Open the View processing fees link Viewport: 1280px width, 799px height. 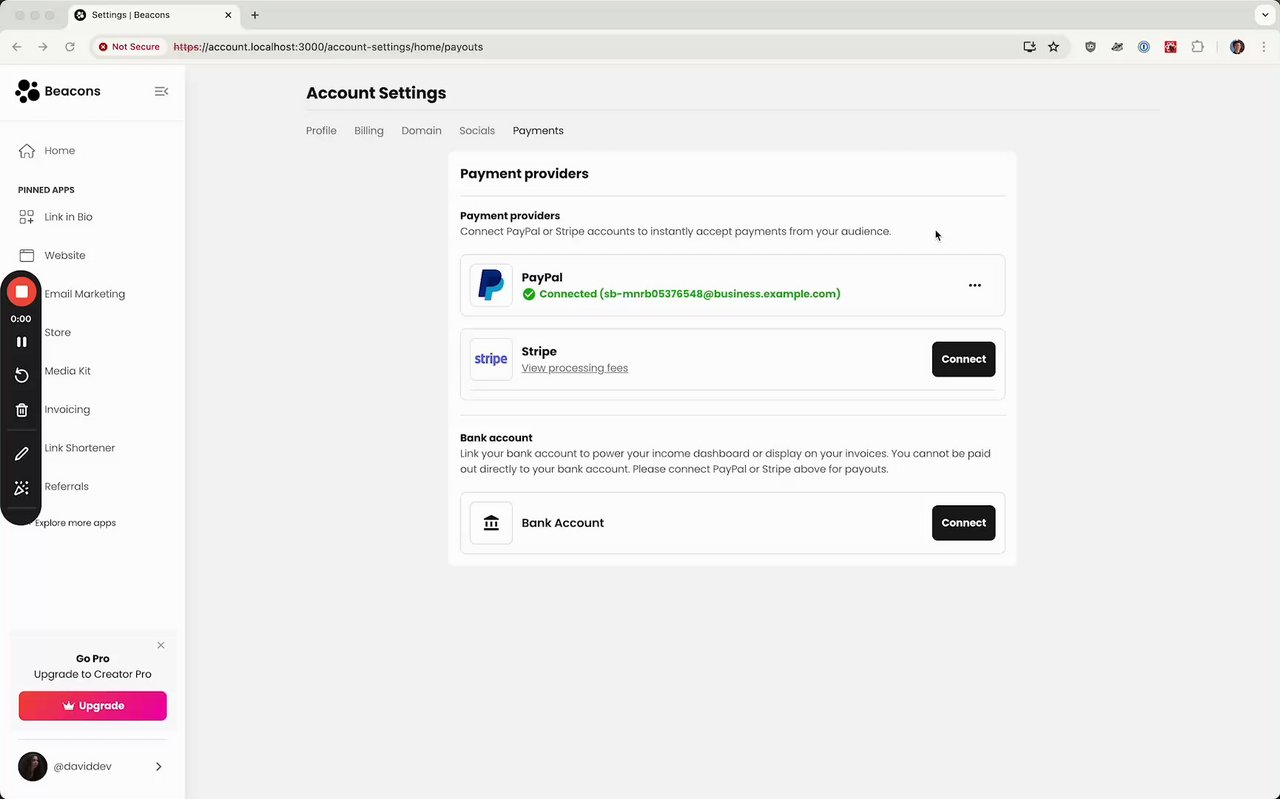(575, 368)
